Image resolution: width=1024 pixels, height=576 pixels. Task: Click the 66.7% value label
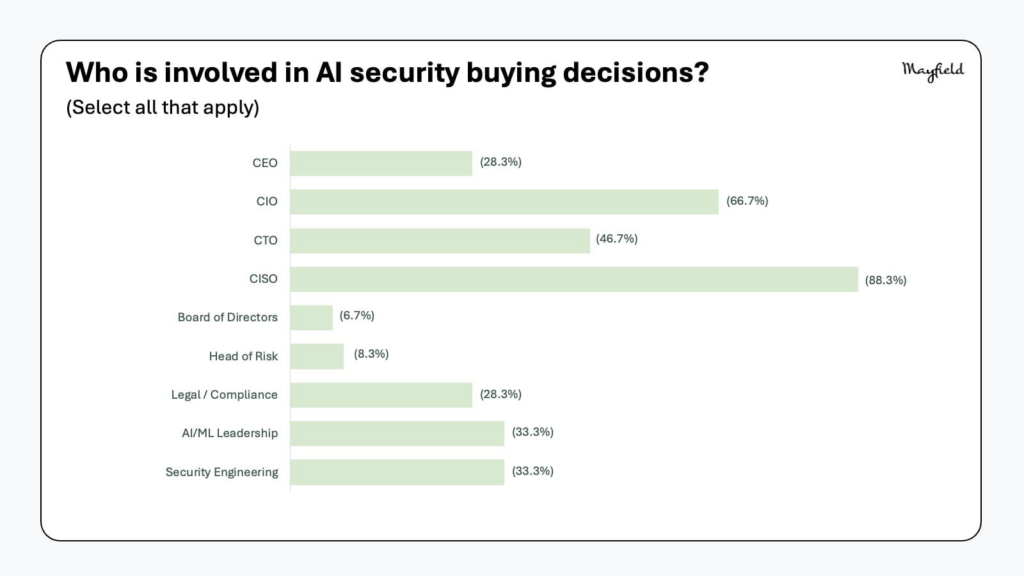[747, 201]
